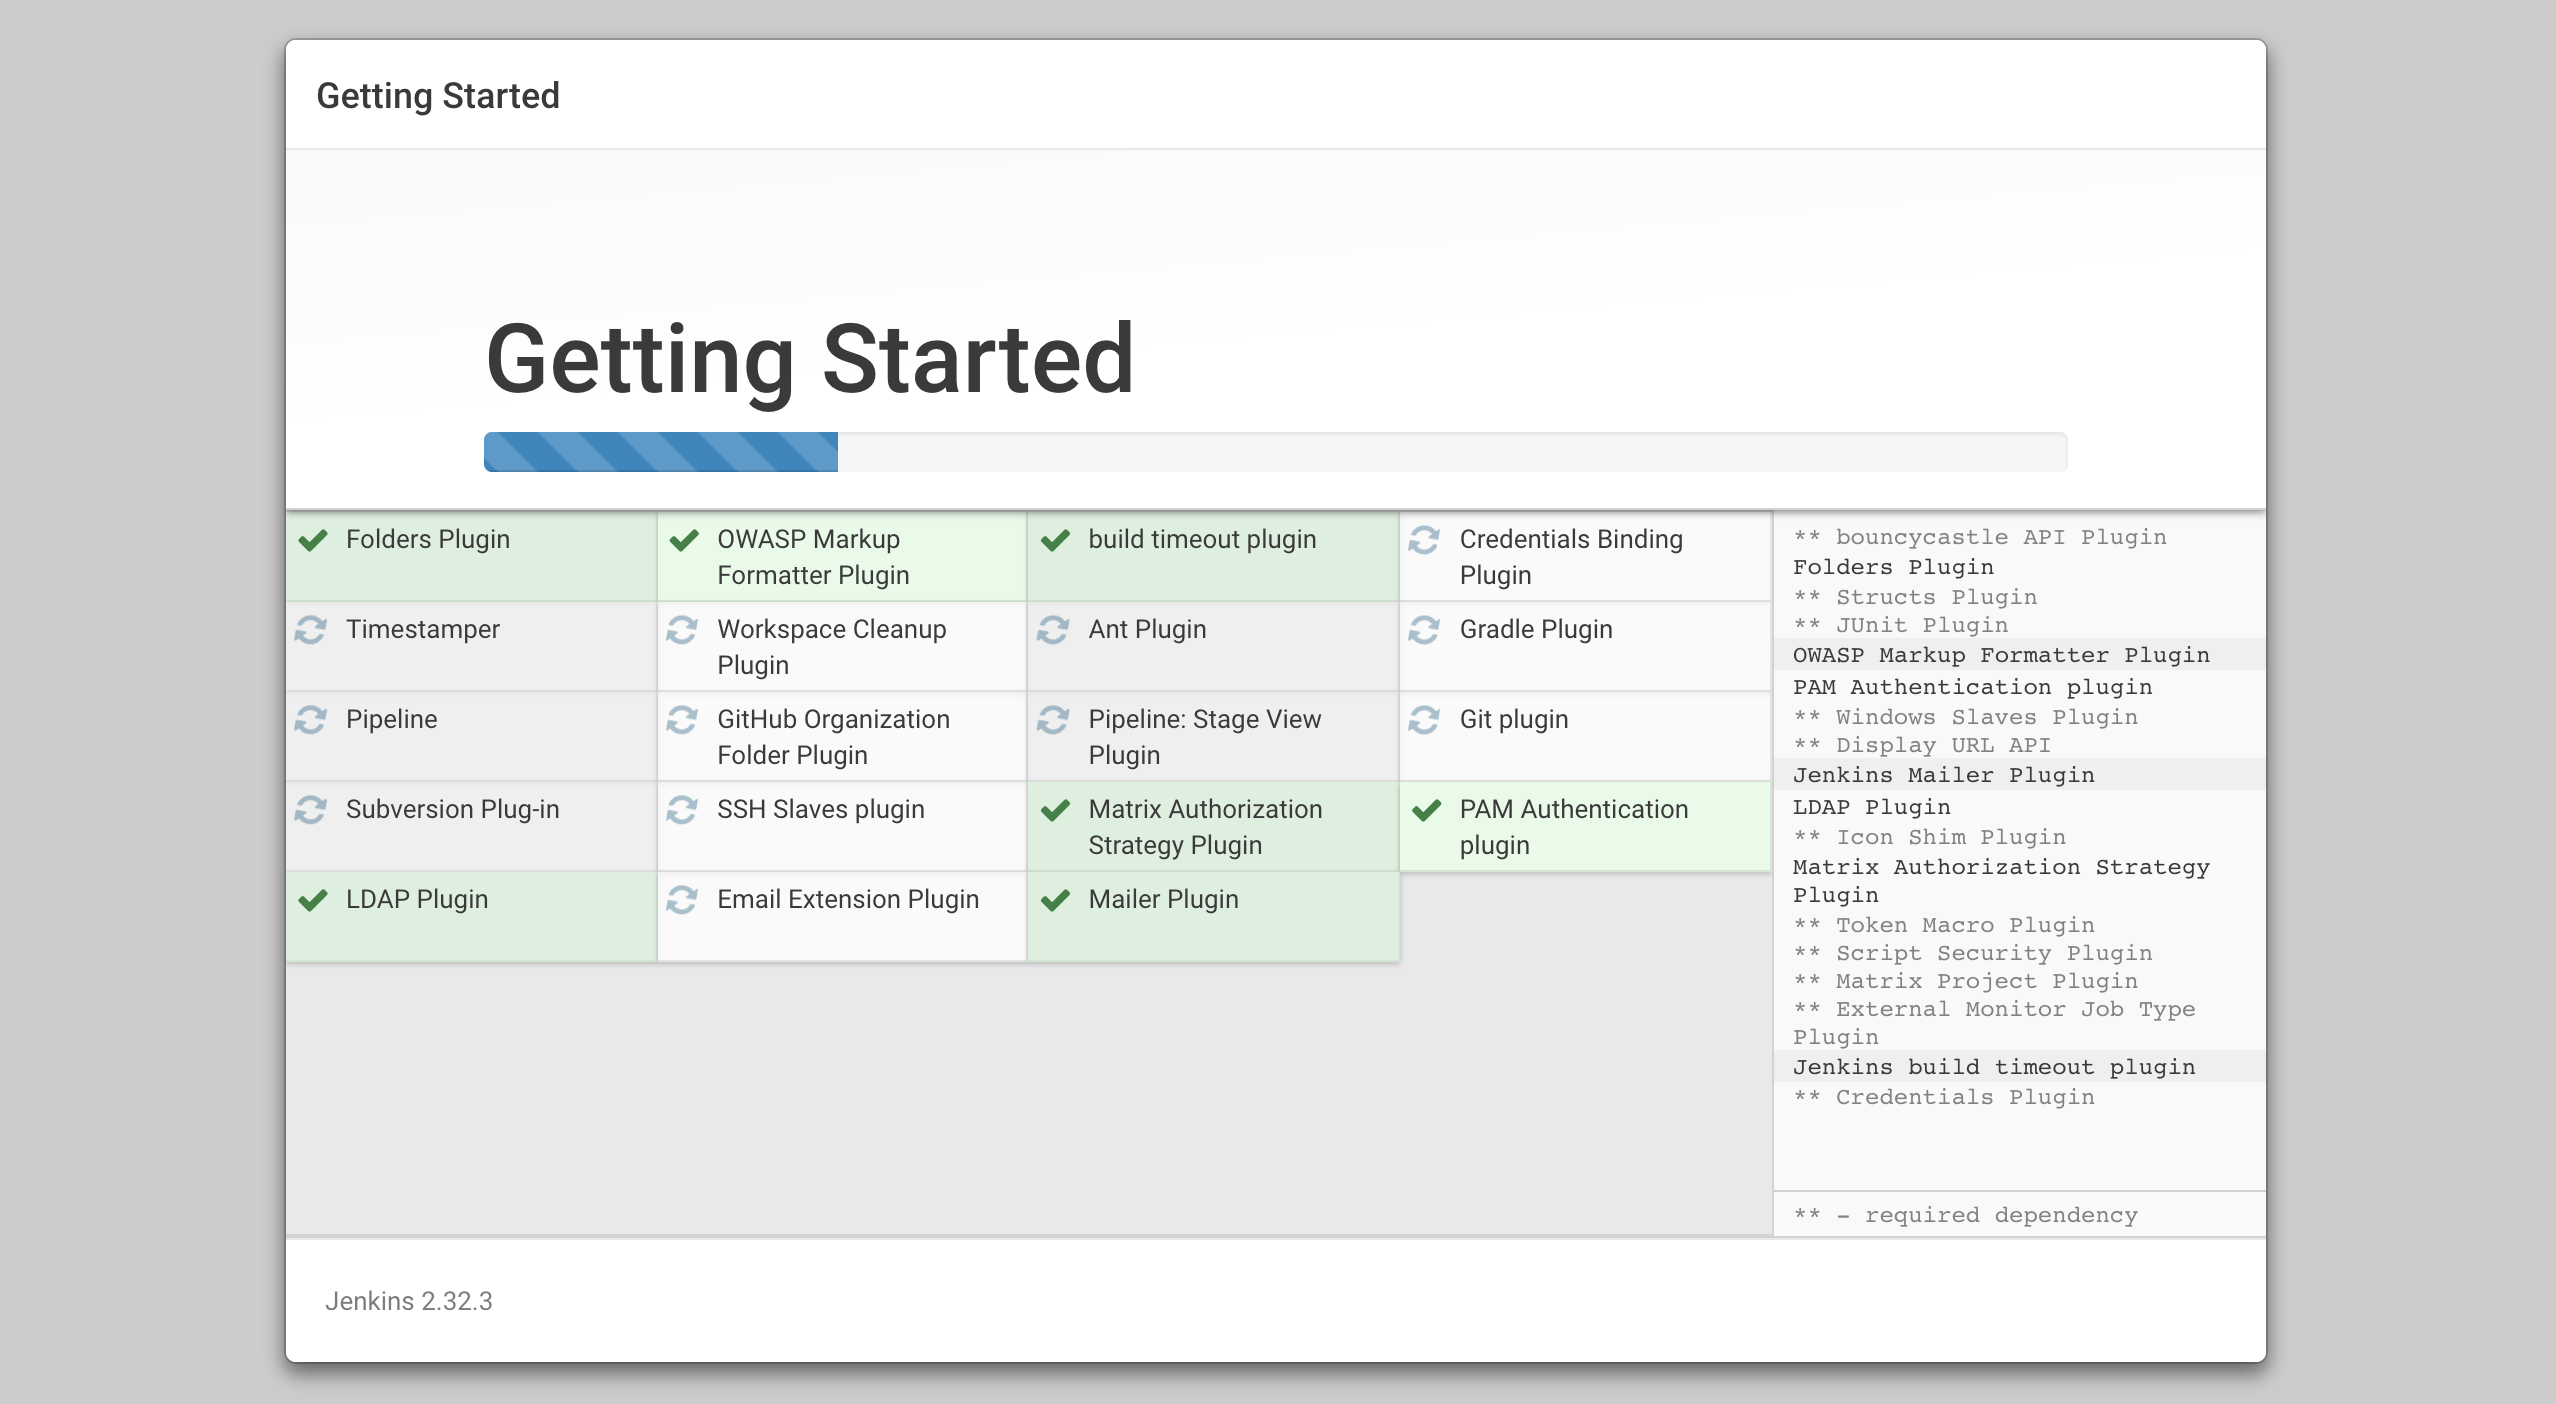Click '** Token Macro Plugin' log line
The width and height of the screenshot is (2556, 1404).
[1943, 926]
